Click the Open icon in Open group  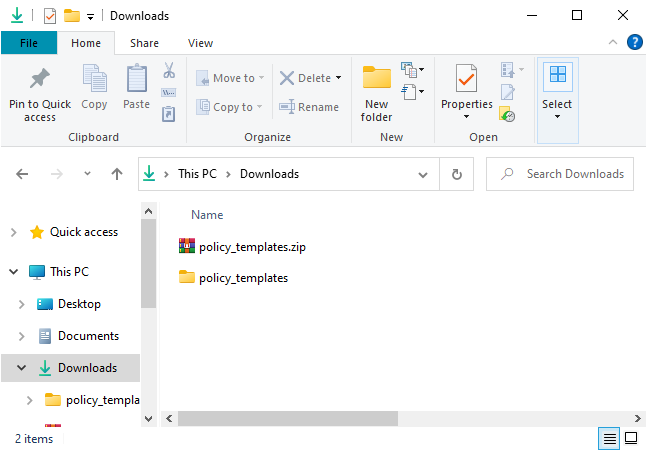[508, 69]
